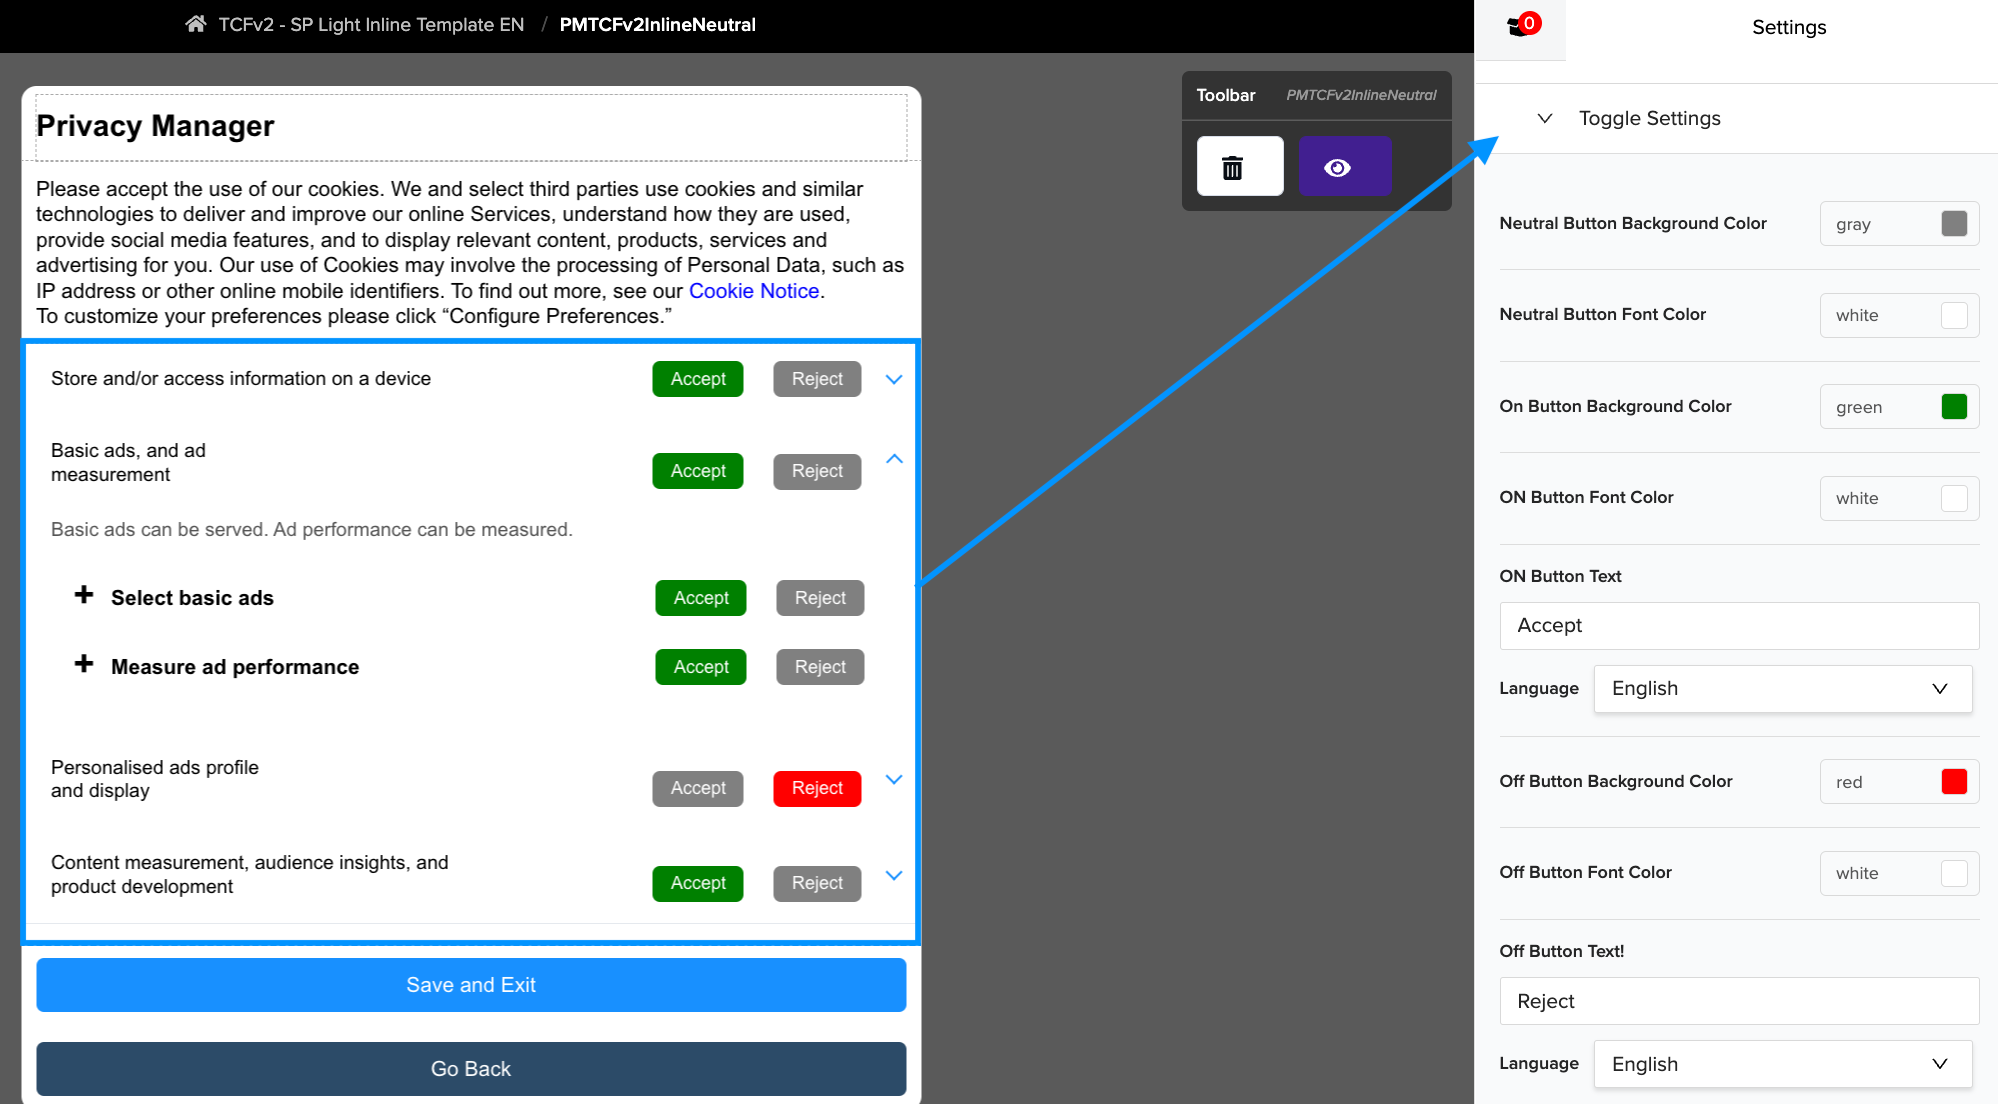Click the Toolbar panel title
Screen dimensions: 1998x1104
[1226, 95]
